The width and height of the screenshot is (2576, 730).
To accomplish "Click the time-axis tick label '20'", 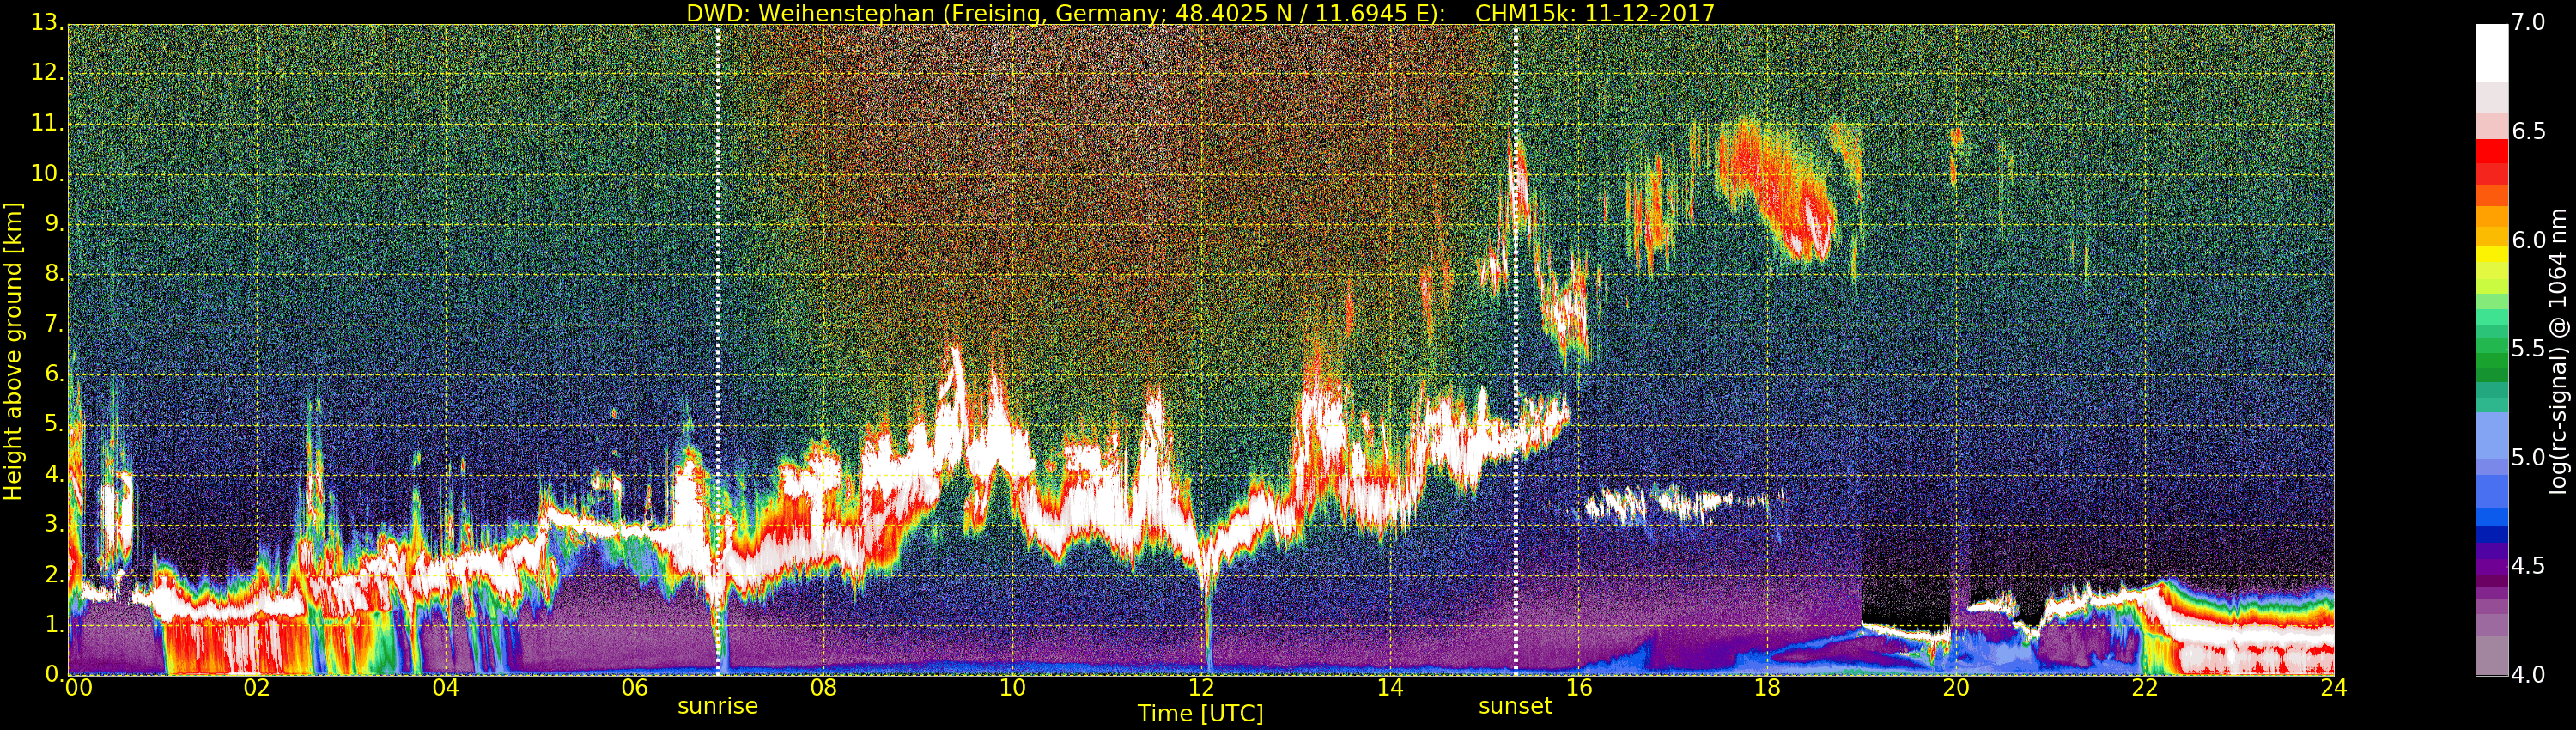I will (x=1956, y=687).
